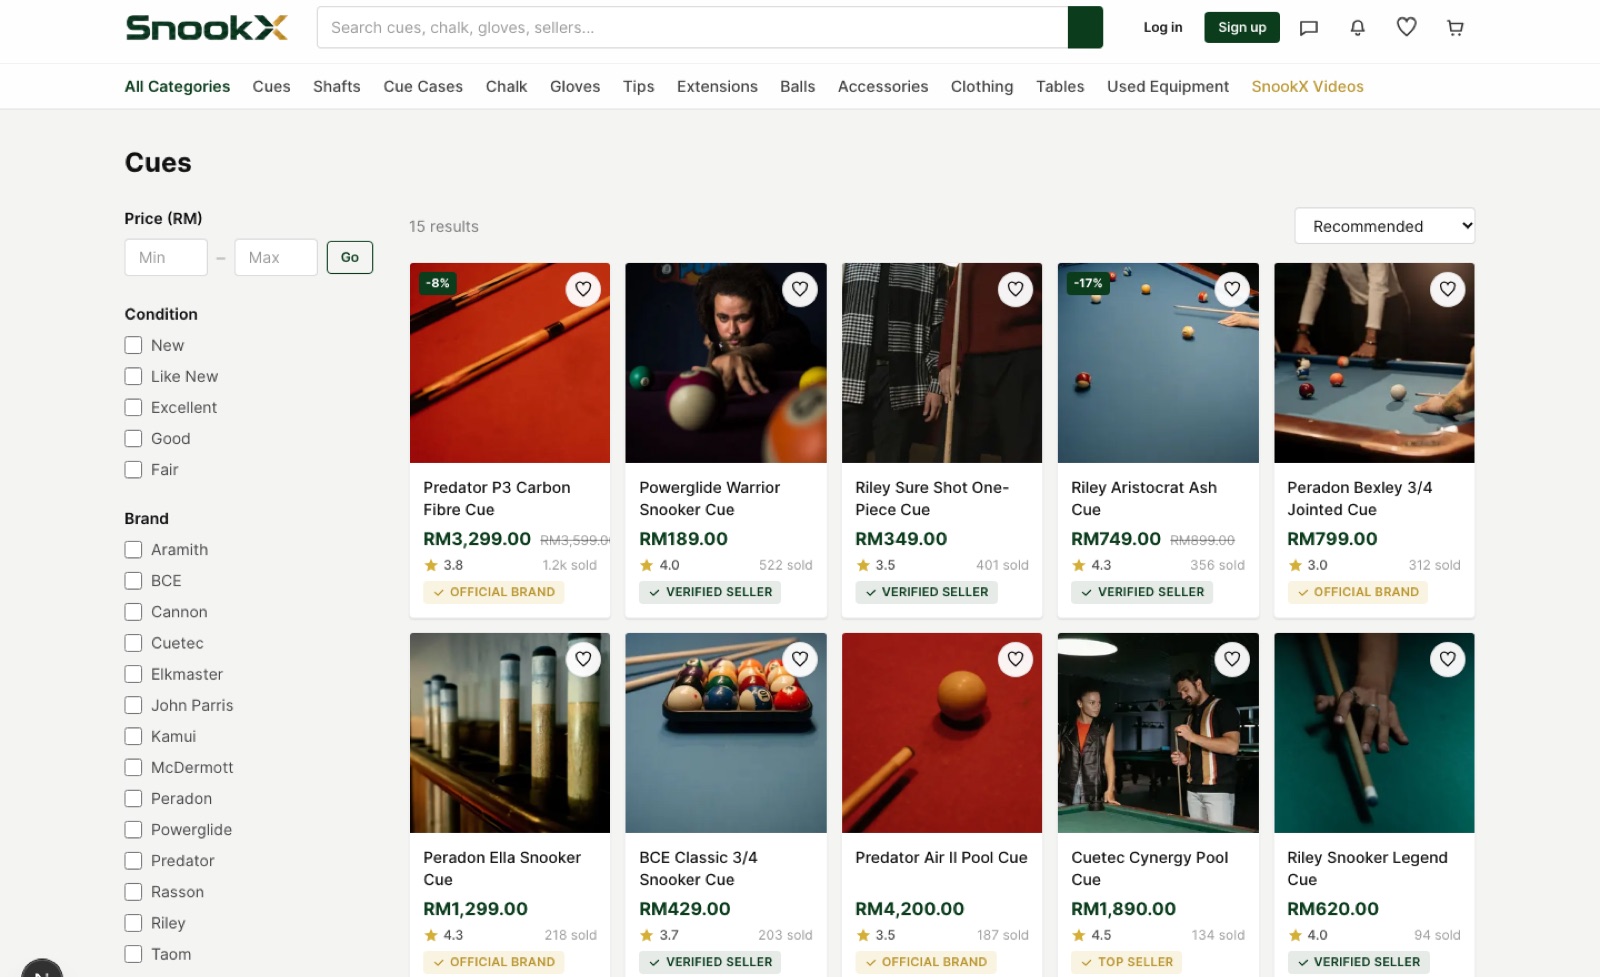The image size is (1600, 977).
Task: Check the New condition filter
Action: coord(133,345)
